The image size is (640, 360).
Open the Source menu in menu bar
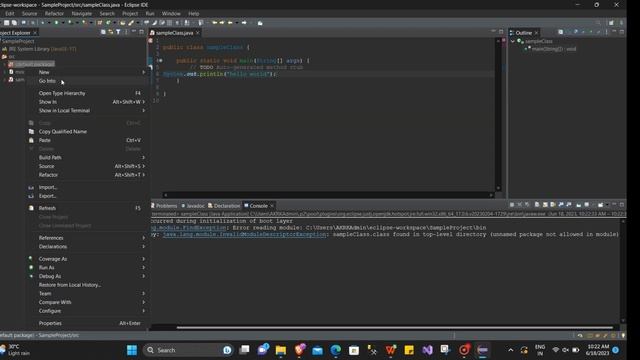click(x=29, y=13)
